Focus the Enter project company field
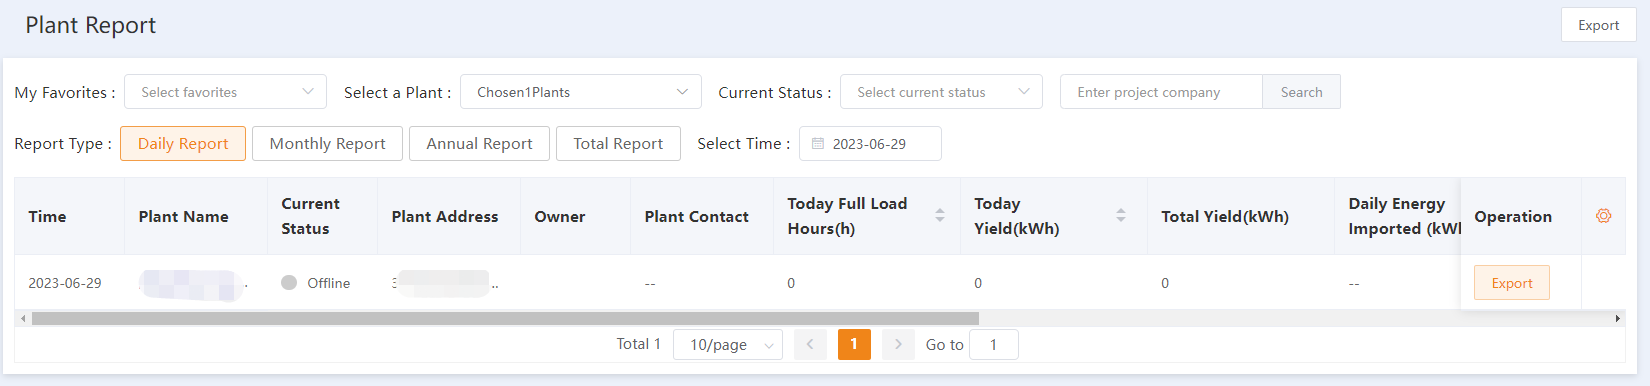 pos(1161,92)
